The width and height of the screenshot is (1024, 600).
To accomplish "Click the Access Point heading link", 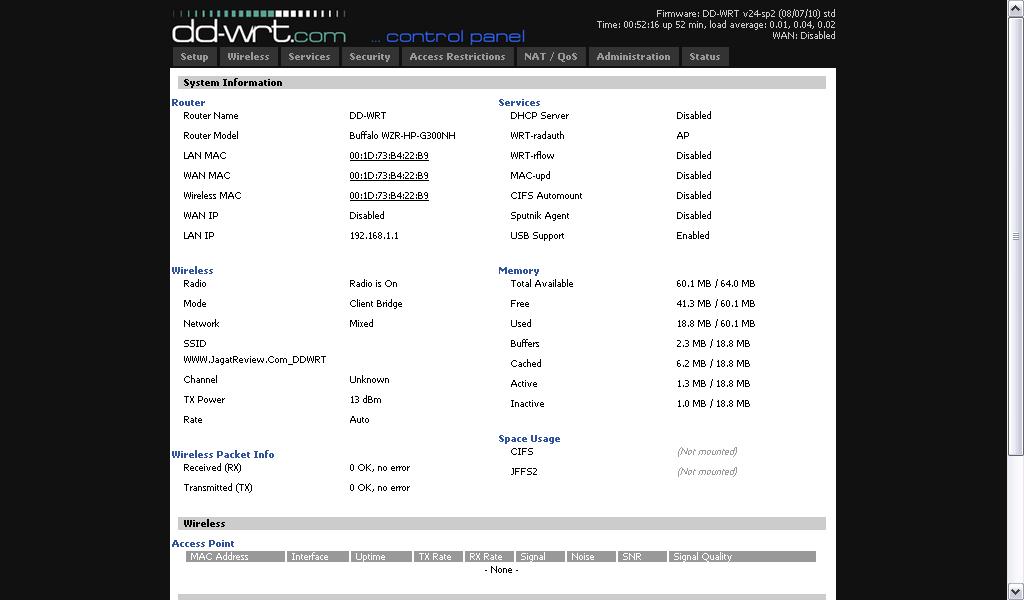I will [x=203, y=544].
